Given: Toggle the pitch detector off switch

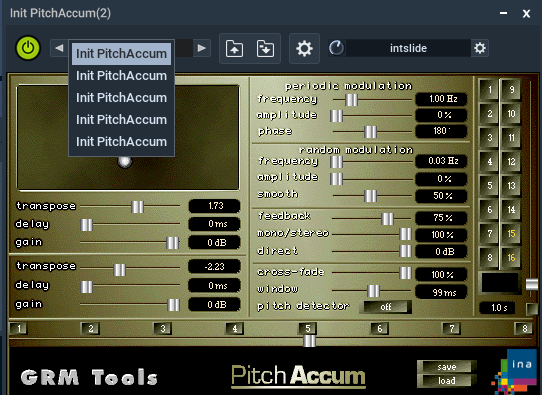Looking at the screenshot, I should [x=386, y=307].
